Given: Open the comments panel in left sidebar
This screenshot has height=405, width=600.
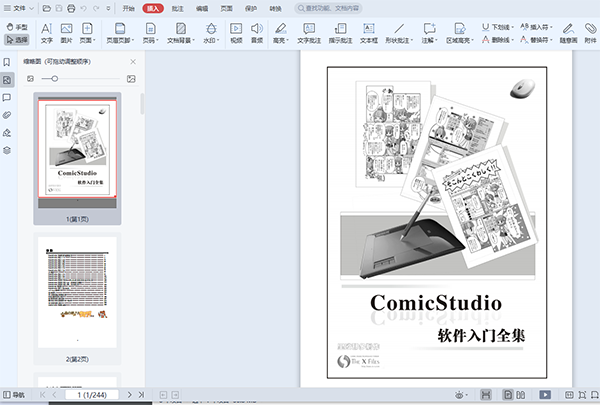Looking at the screenshot, I should coord(8,97).
